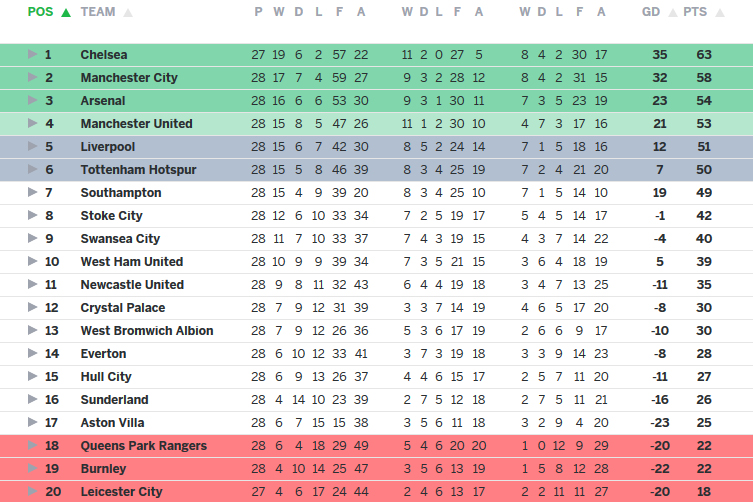Expand the Southampton row arrow
The image size is (753, 502).
click(32, 192)
